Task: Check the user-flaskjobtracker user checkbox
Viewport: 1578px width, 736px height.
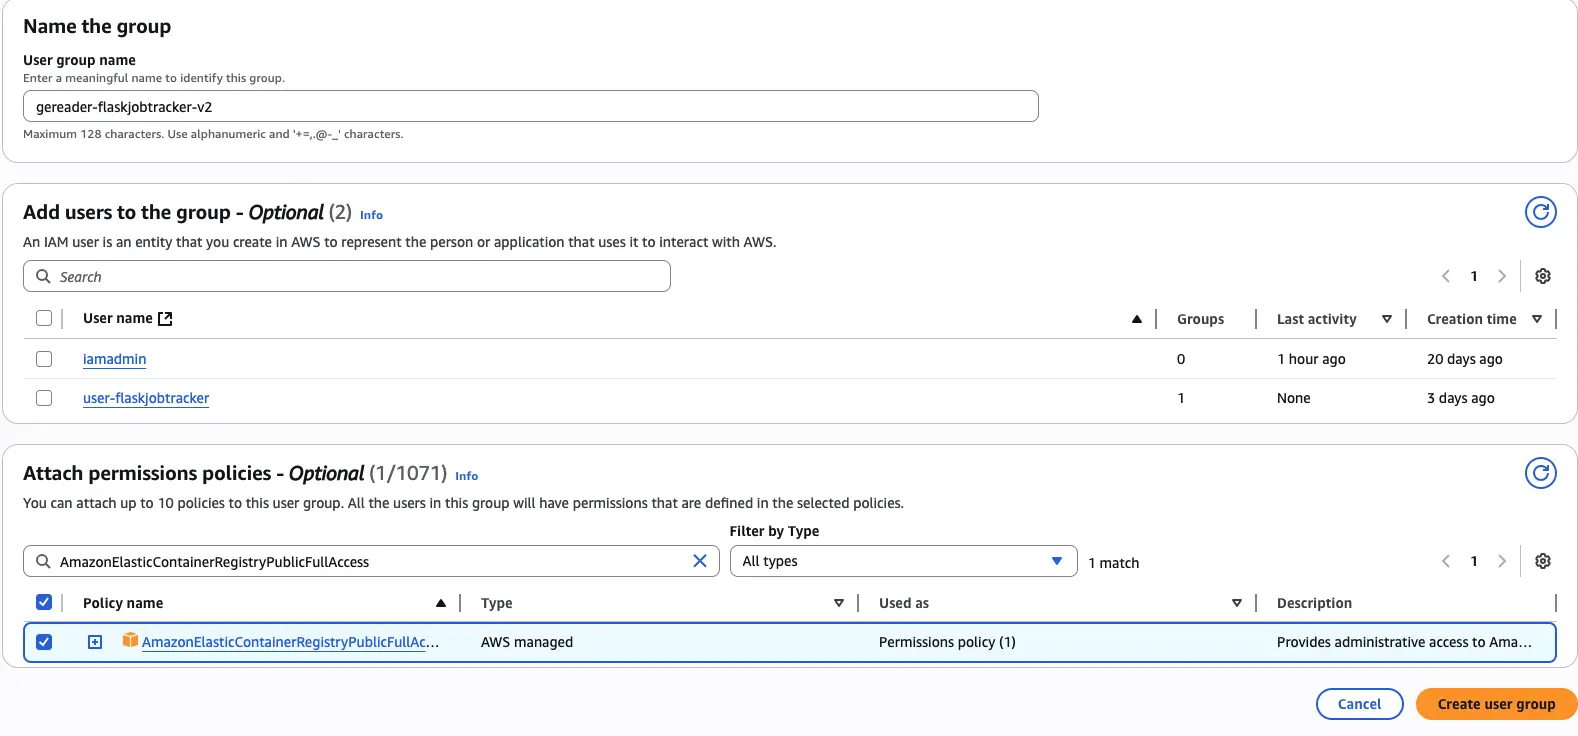Action: [x=44, y=398]
